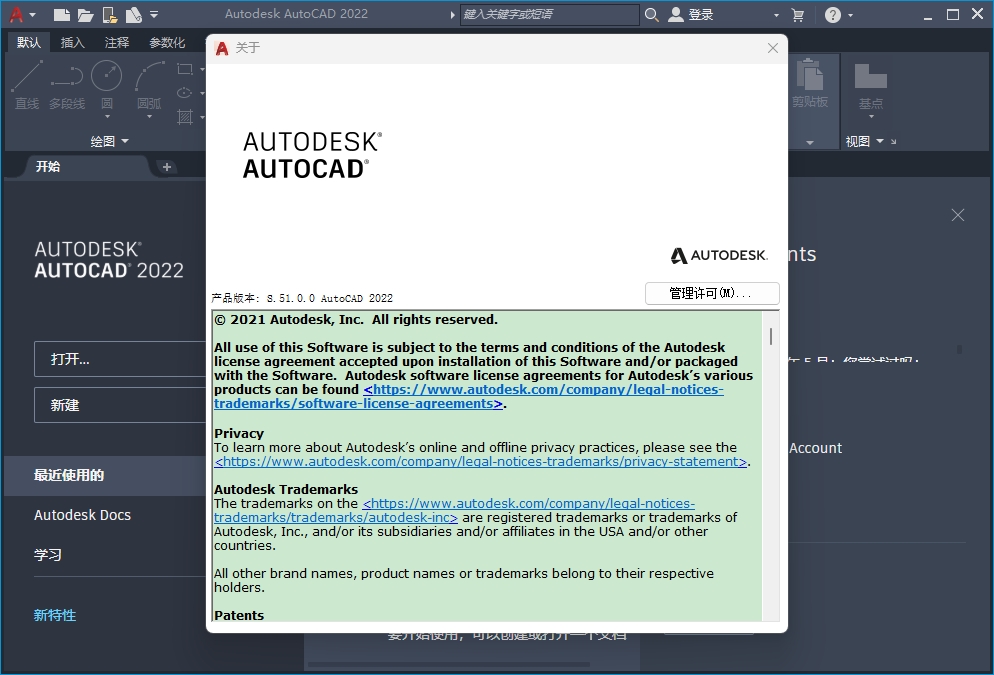The image size is (994, 675).
Task: Click the AutoCAD application menu A button
Action: [15, 14]
